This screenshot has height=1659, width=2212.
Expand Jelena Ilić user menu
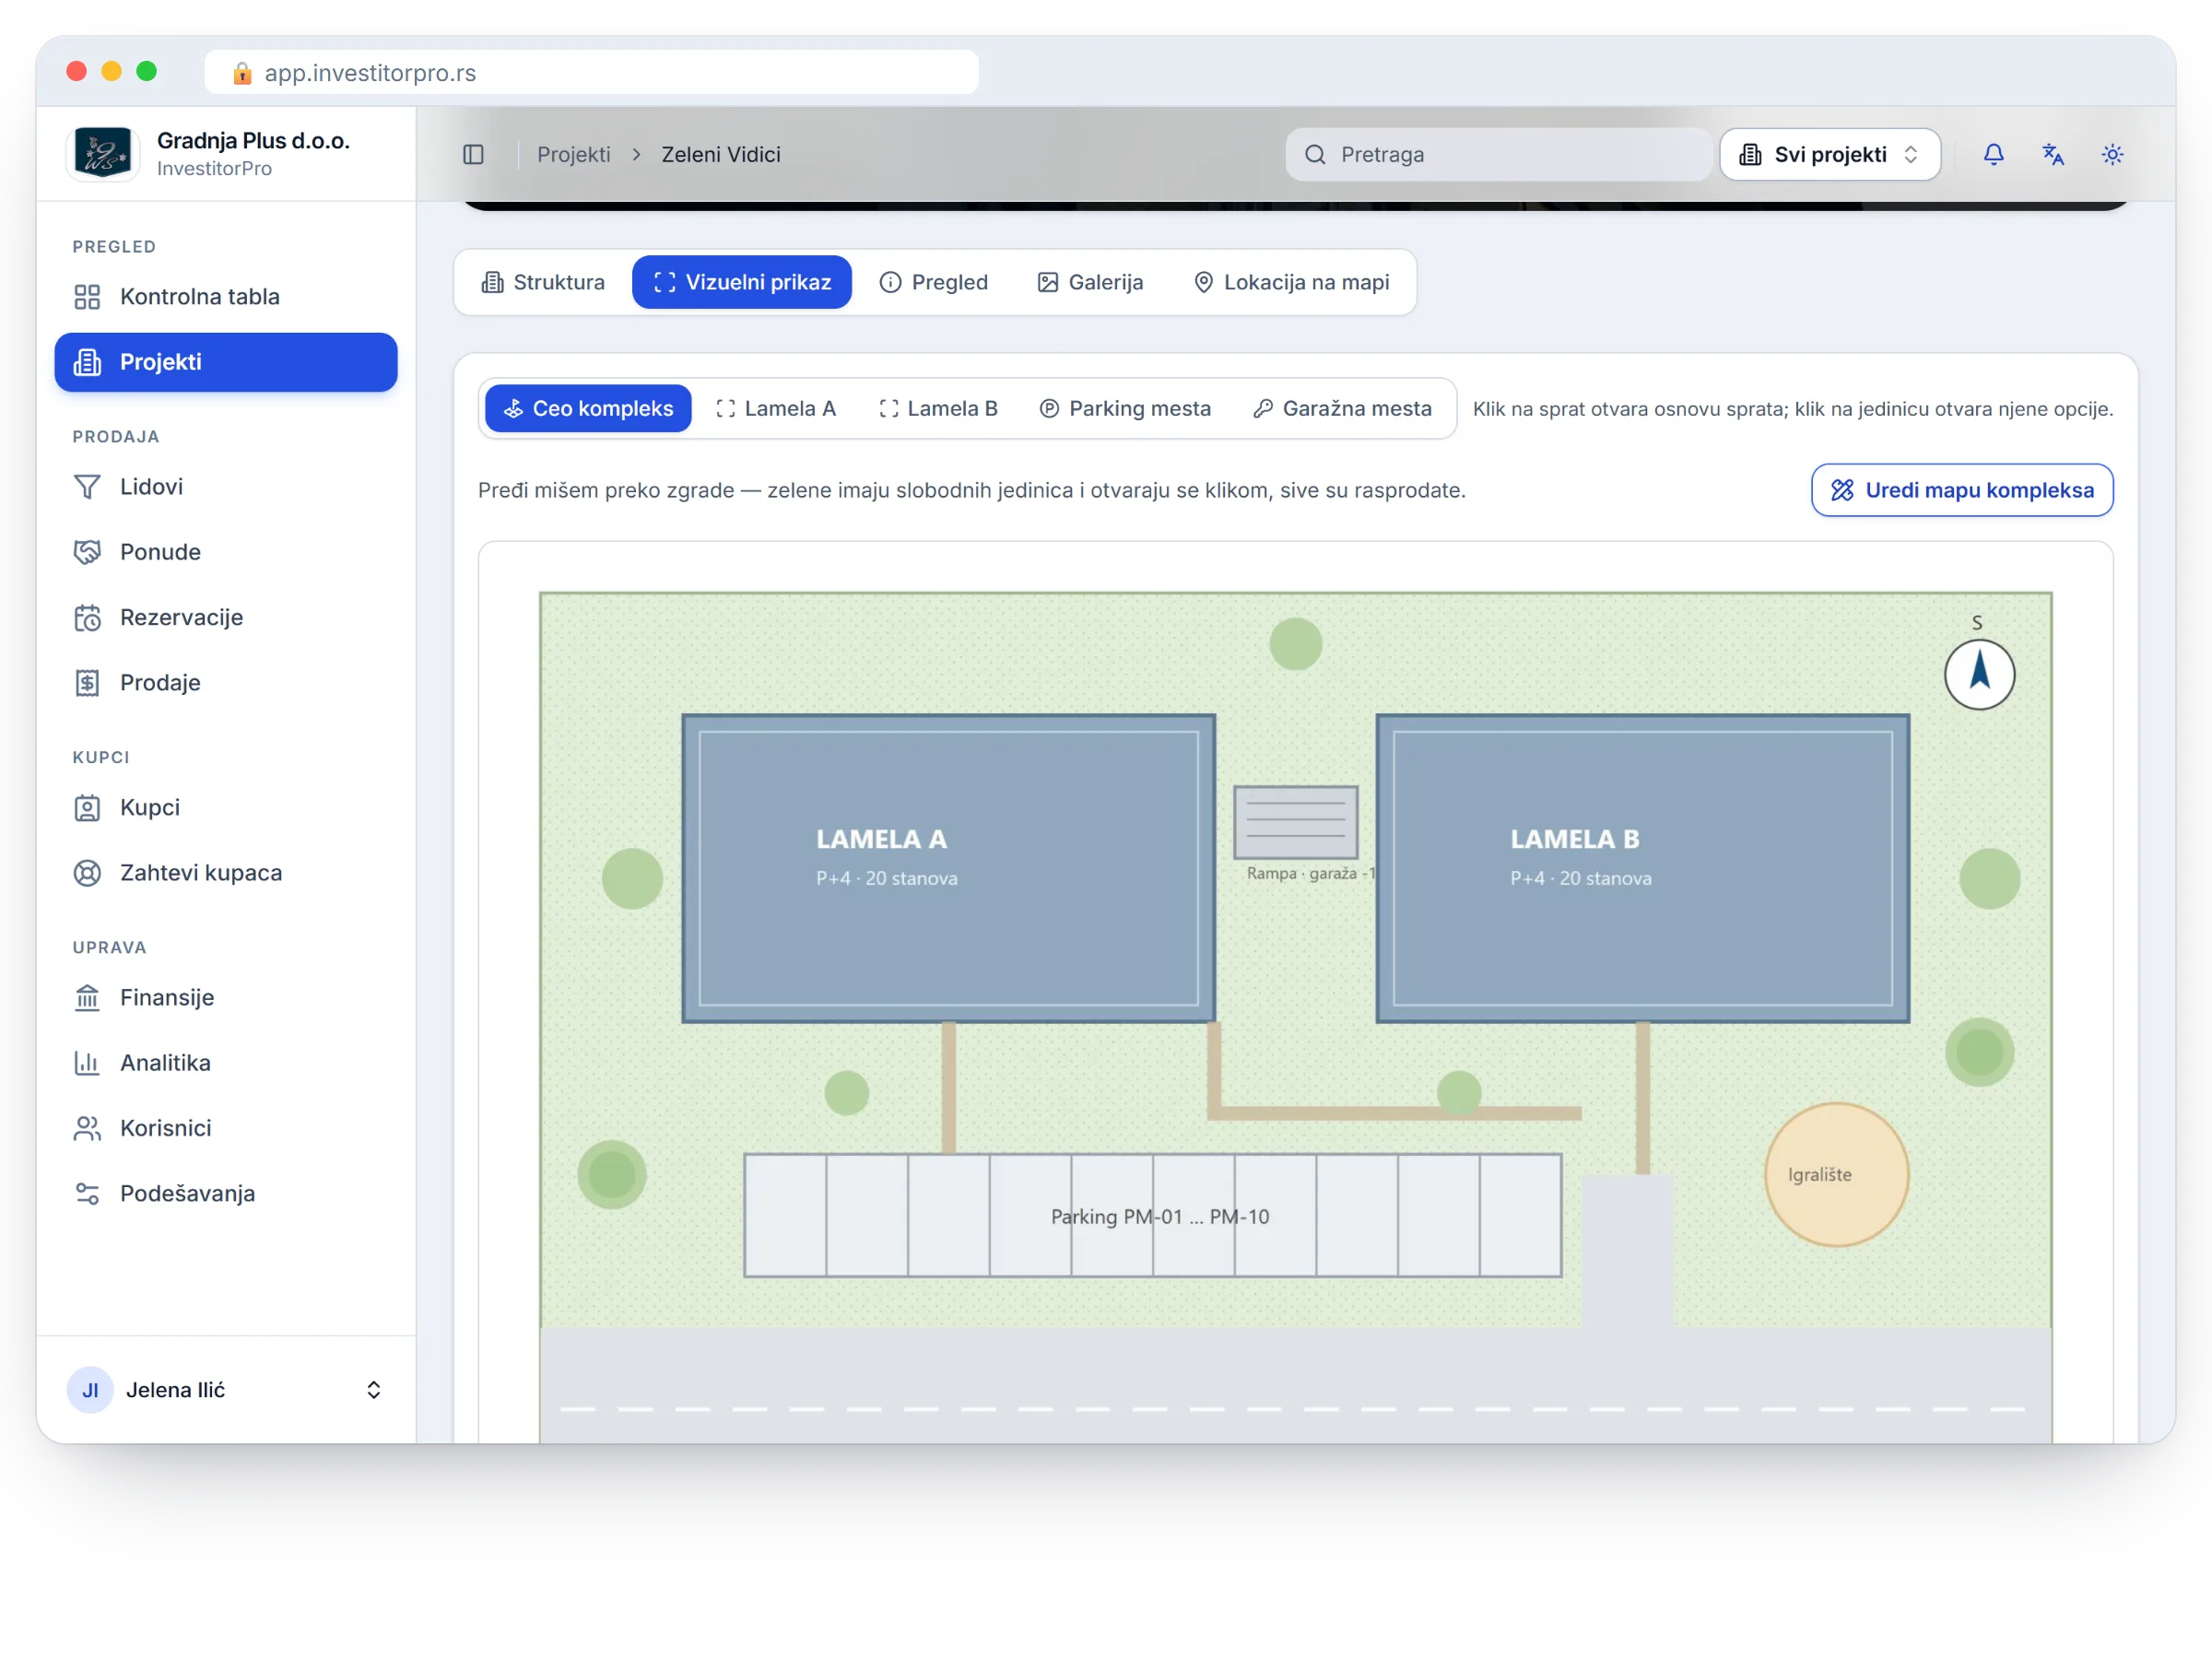pos(226,1390)
